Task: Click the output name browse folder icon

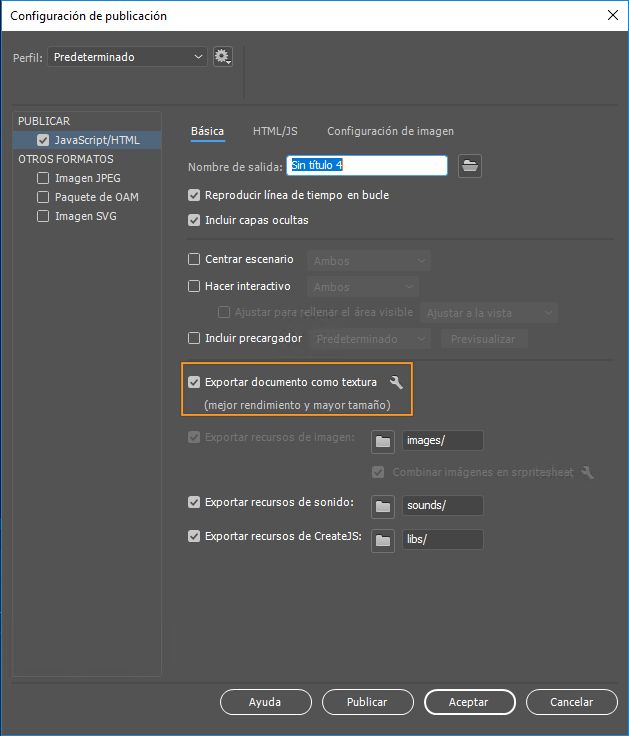Action: 470,166
